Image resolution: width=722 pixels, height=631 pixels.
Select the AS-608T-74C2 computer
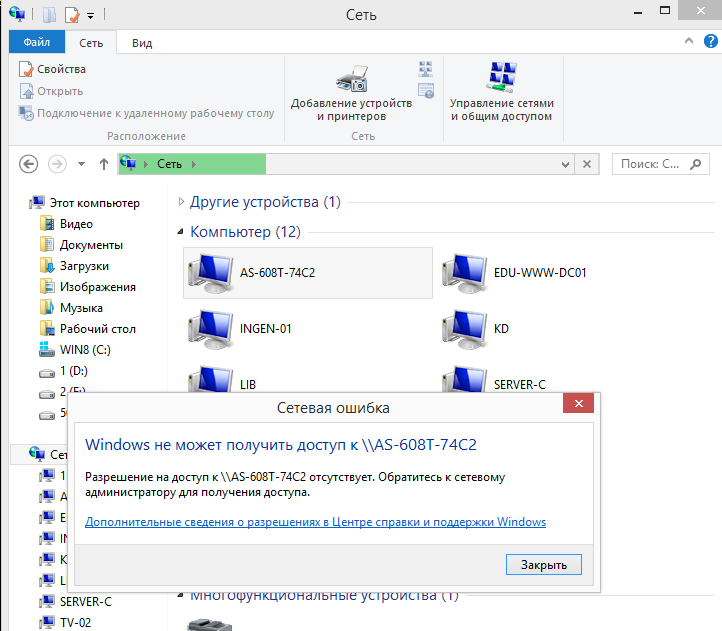pyautogui.click(x=308, y=273)
